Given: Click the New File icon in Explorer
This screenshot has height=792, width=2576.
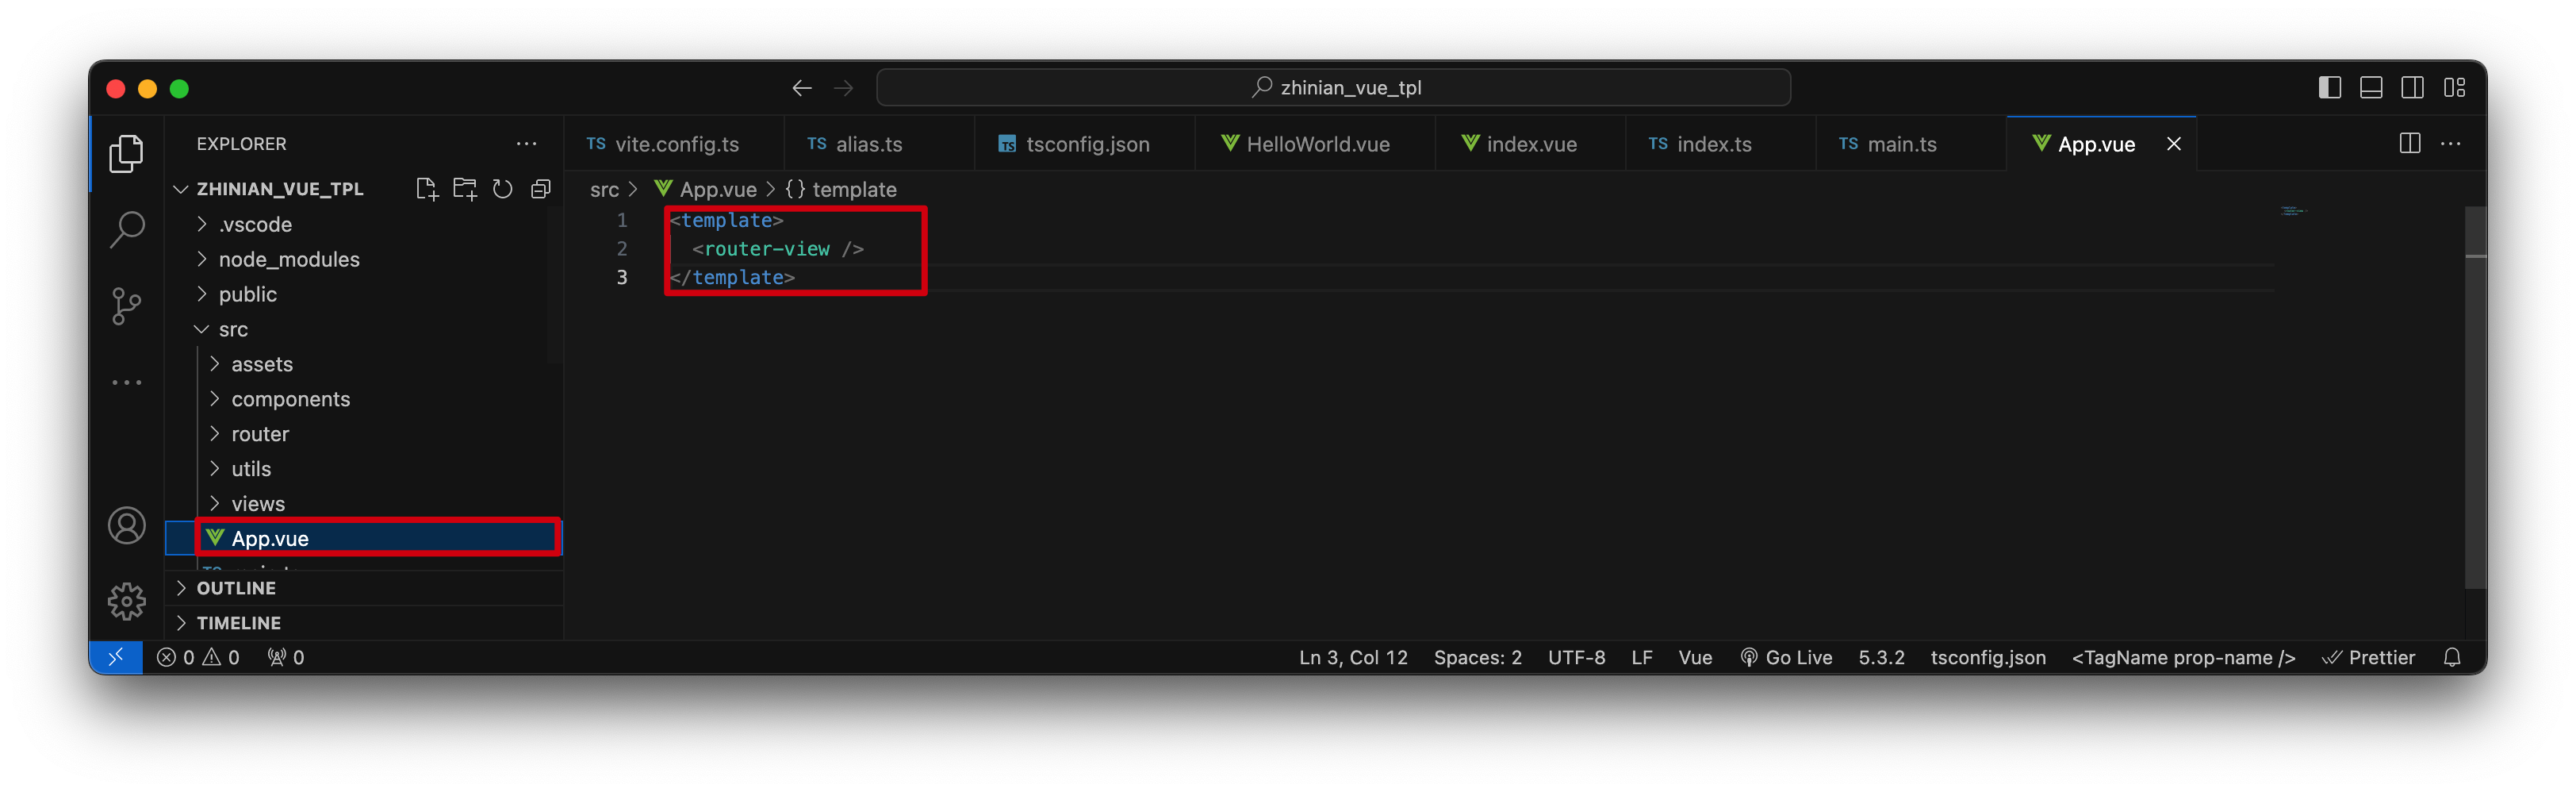Looking at the screenshot, I should [x=427, y=189].
